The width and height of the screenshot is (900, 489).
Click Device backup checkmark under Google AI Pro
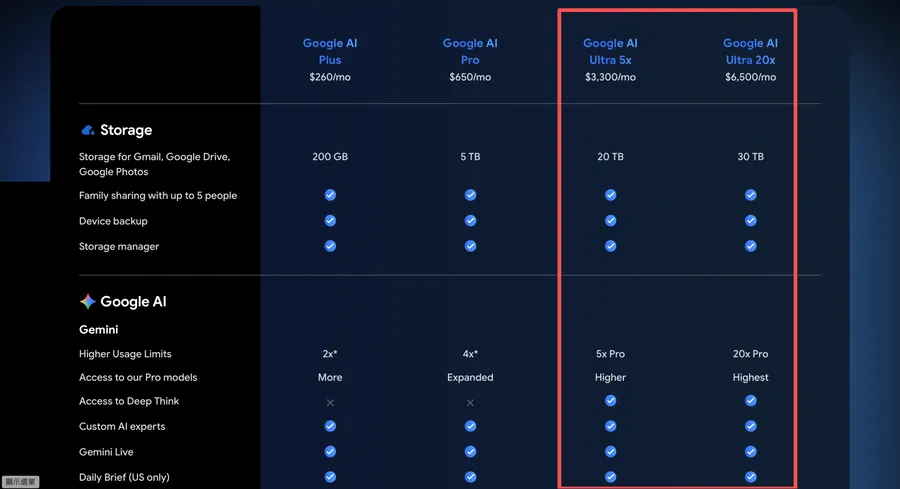pyautogui.click(x=470, y=220)
